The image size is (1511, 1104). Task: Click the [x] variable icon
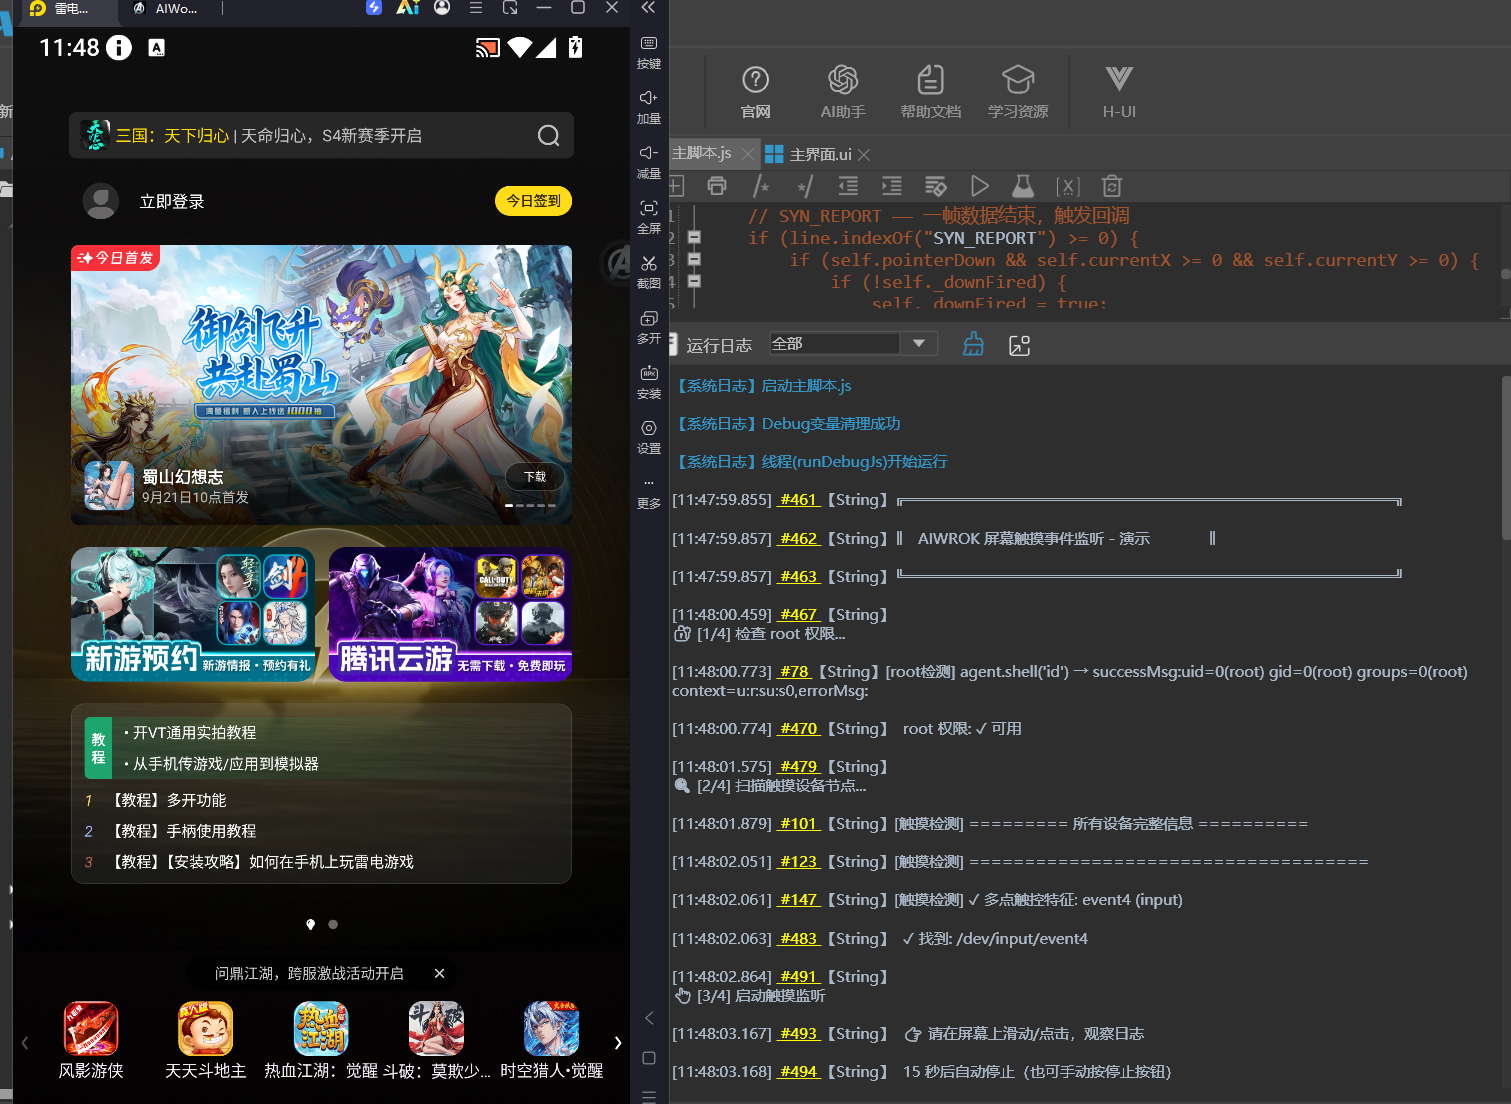pyautogui.click(x=1068, y=186)
